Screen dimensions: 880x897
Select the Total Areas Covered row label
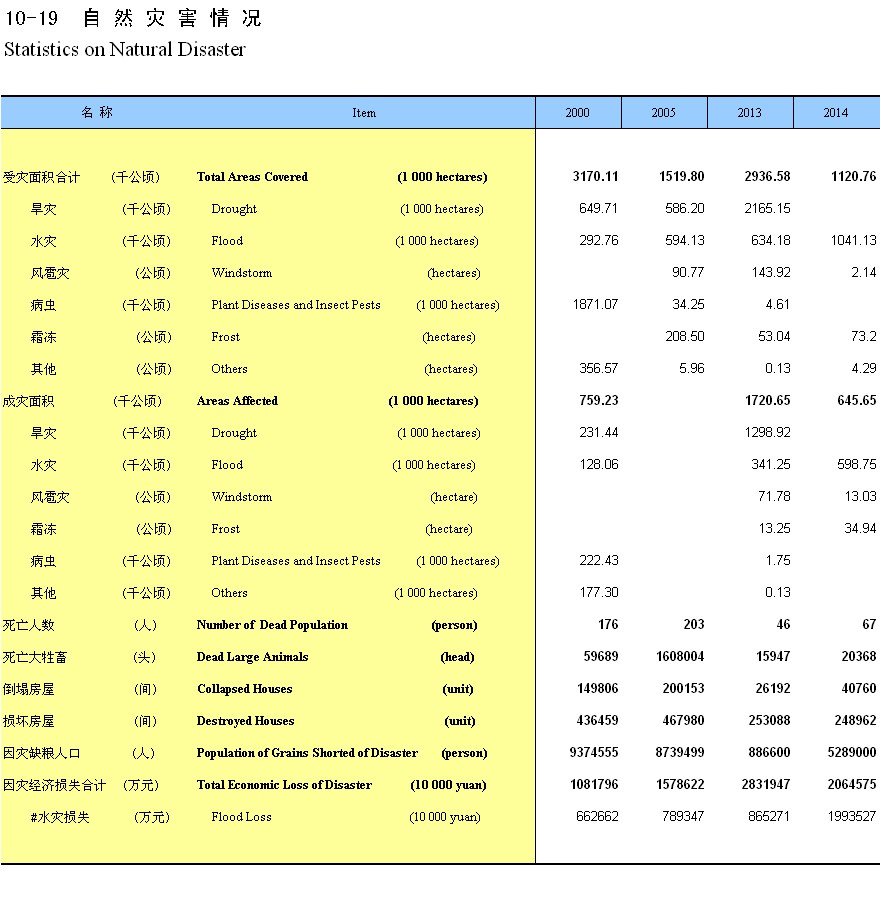tap(252, 177)
